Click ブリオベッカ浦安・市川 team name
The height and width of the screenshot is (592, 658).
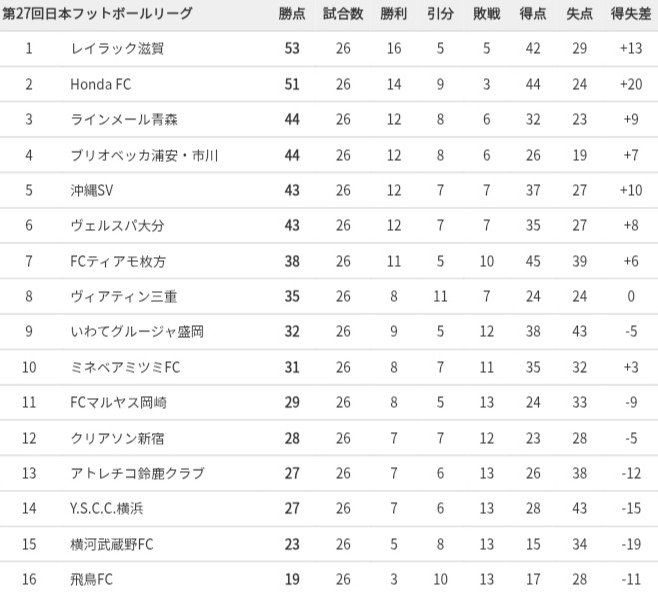145,155
